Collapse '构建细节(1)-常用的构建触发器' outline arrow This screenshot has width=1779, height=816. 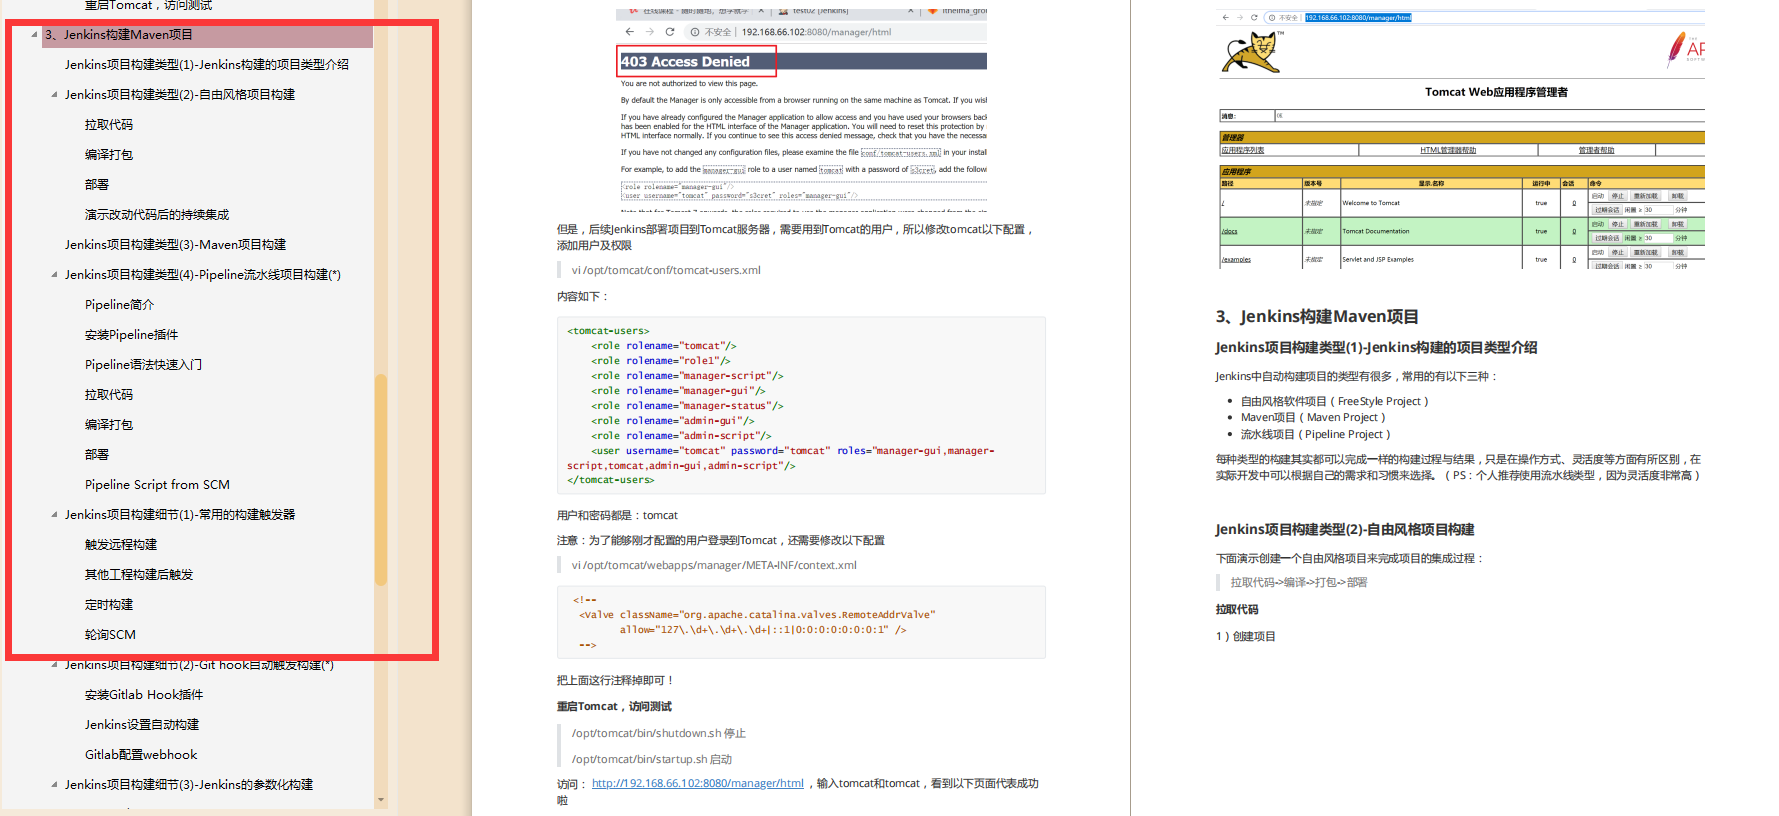[x=54, y=515]
